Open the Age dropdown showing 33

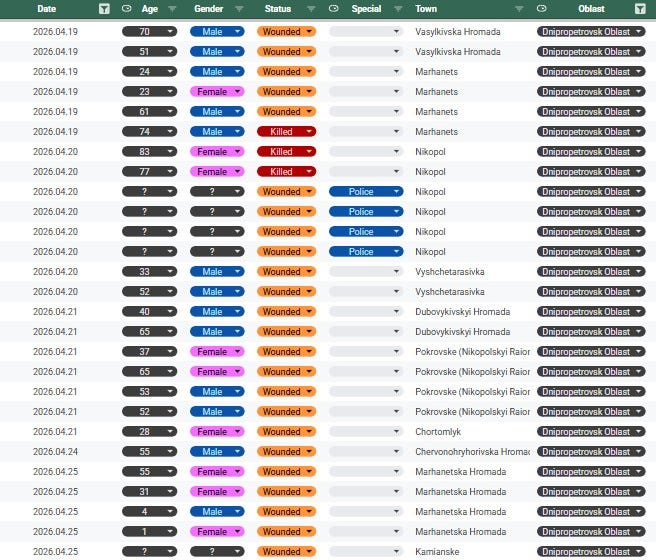tap(149, 272)
